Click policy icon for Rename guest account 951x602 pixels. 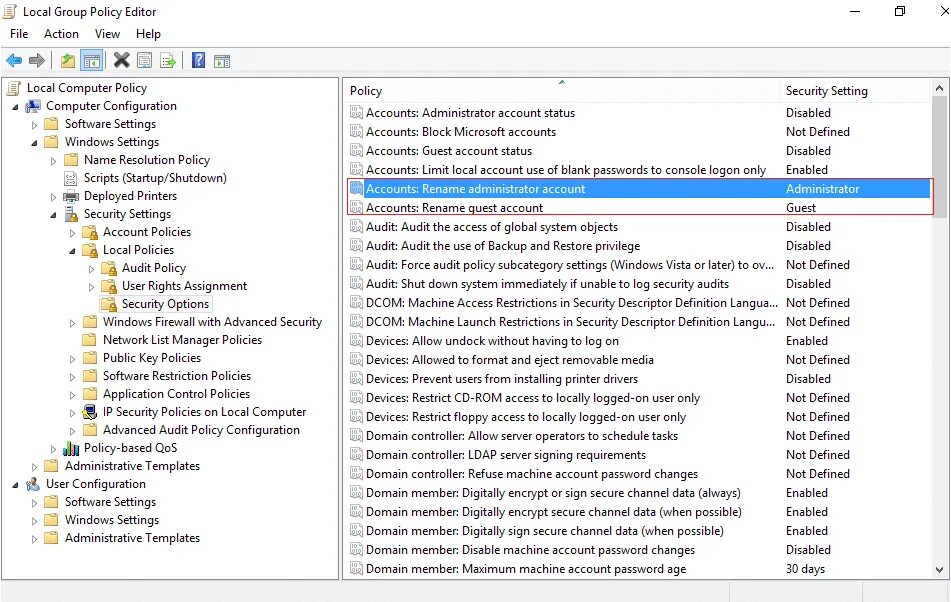click(356, 208)
